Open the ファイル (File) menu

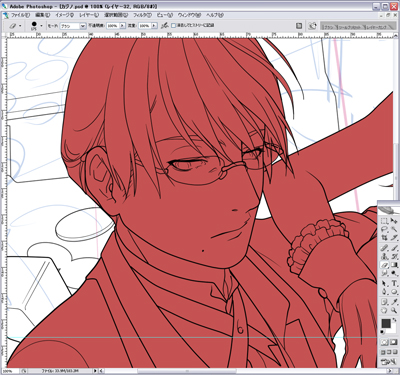20,15
